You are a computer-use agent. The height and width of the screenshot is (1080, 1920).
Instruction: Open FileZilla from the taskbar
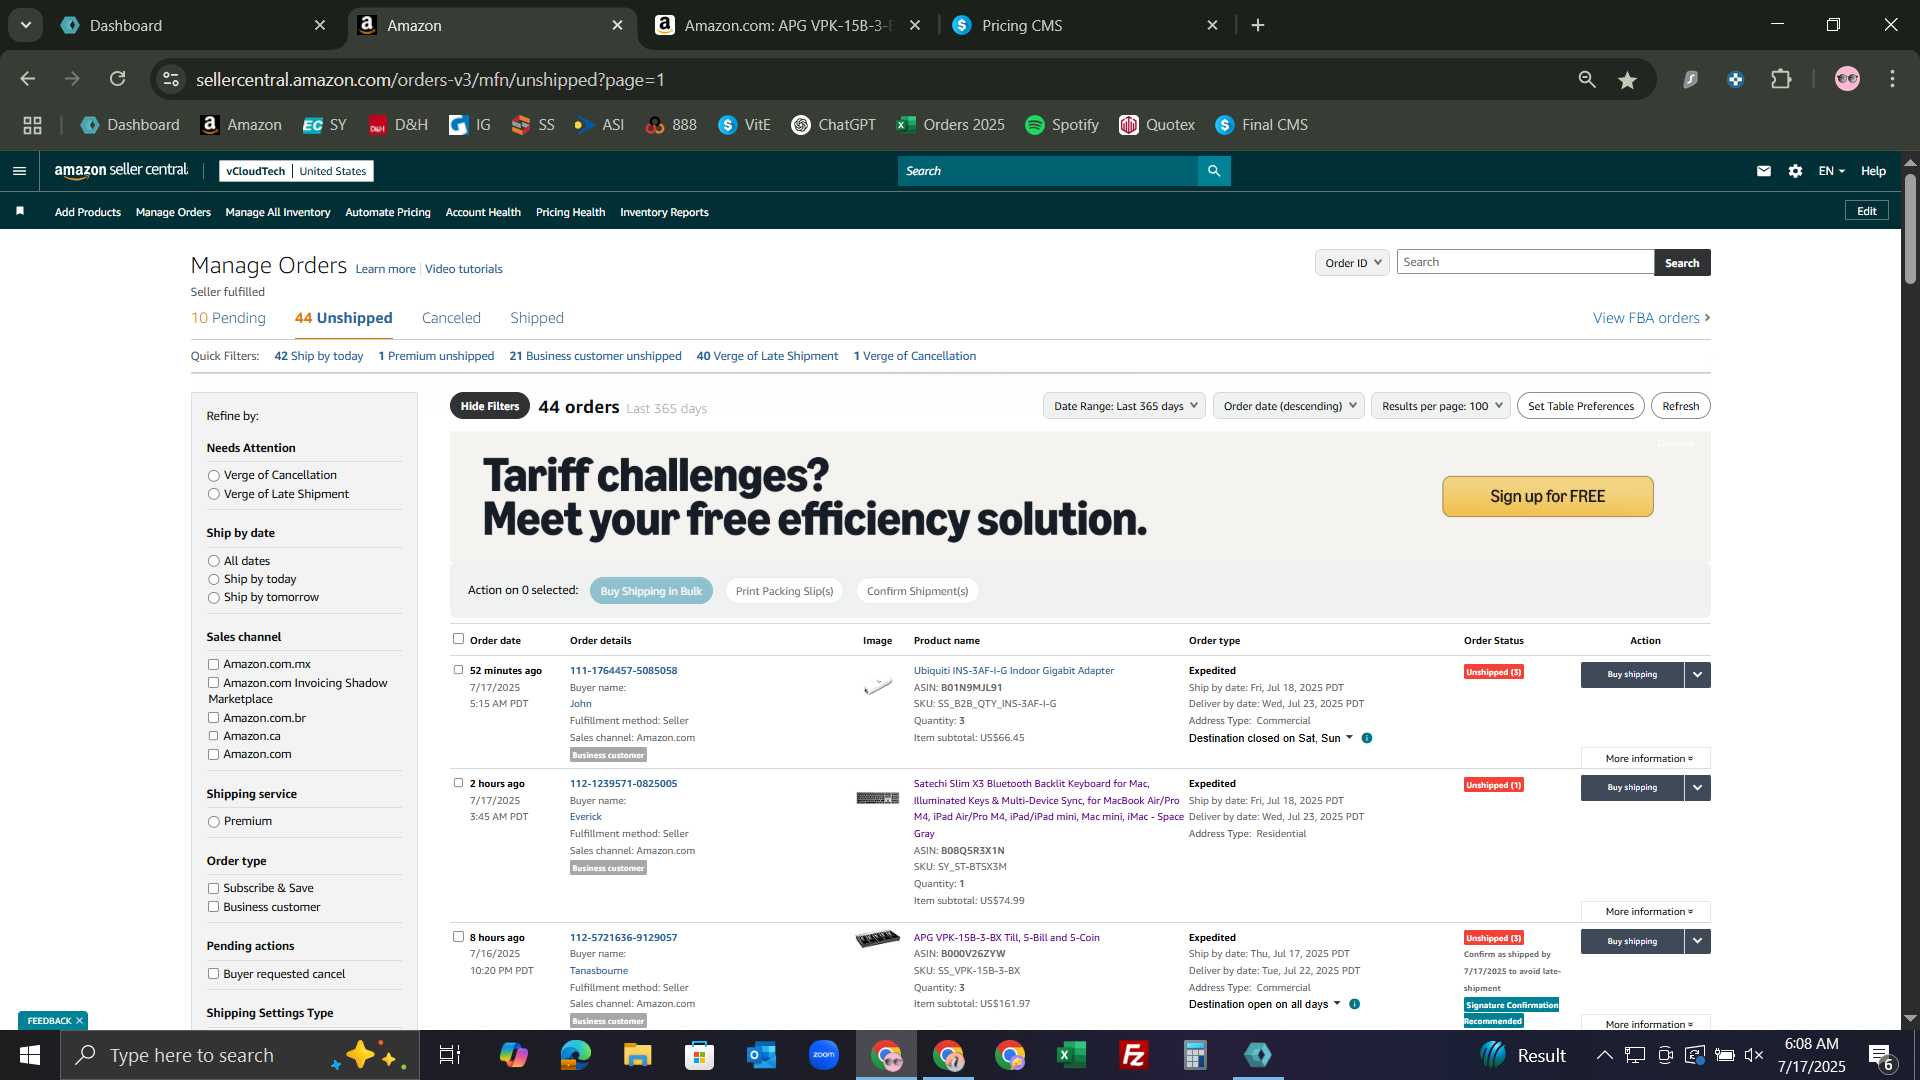pos(1133,1055)
